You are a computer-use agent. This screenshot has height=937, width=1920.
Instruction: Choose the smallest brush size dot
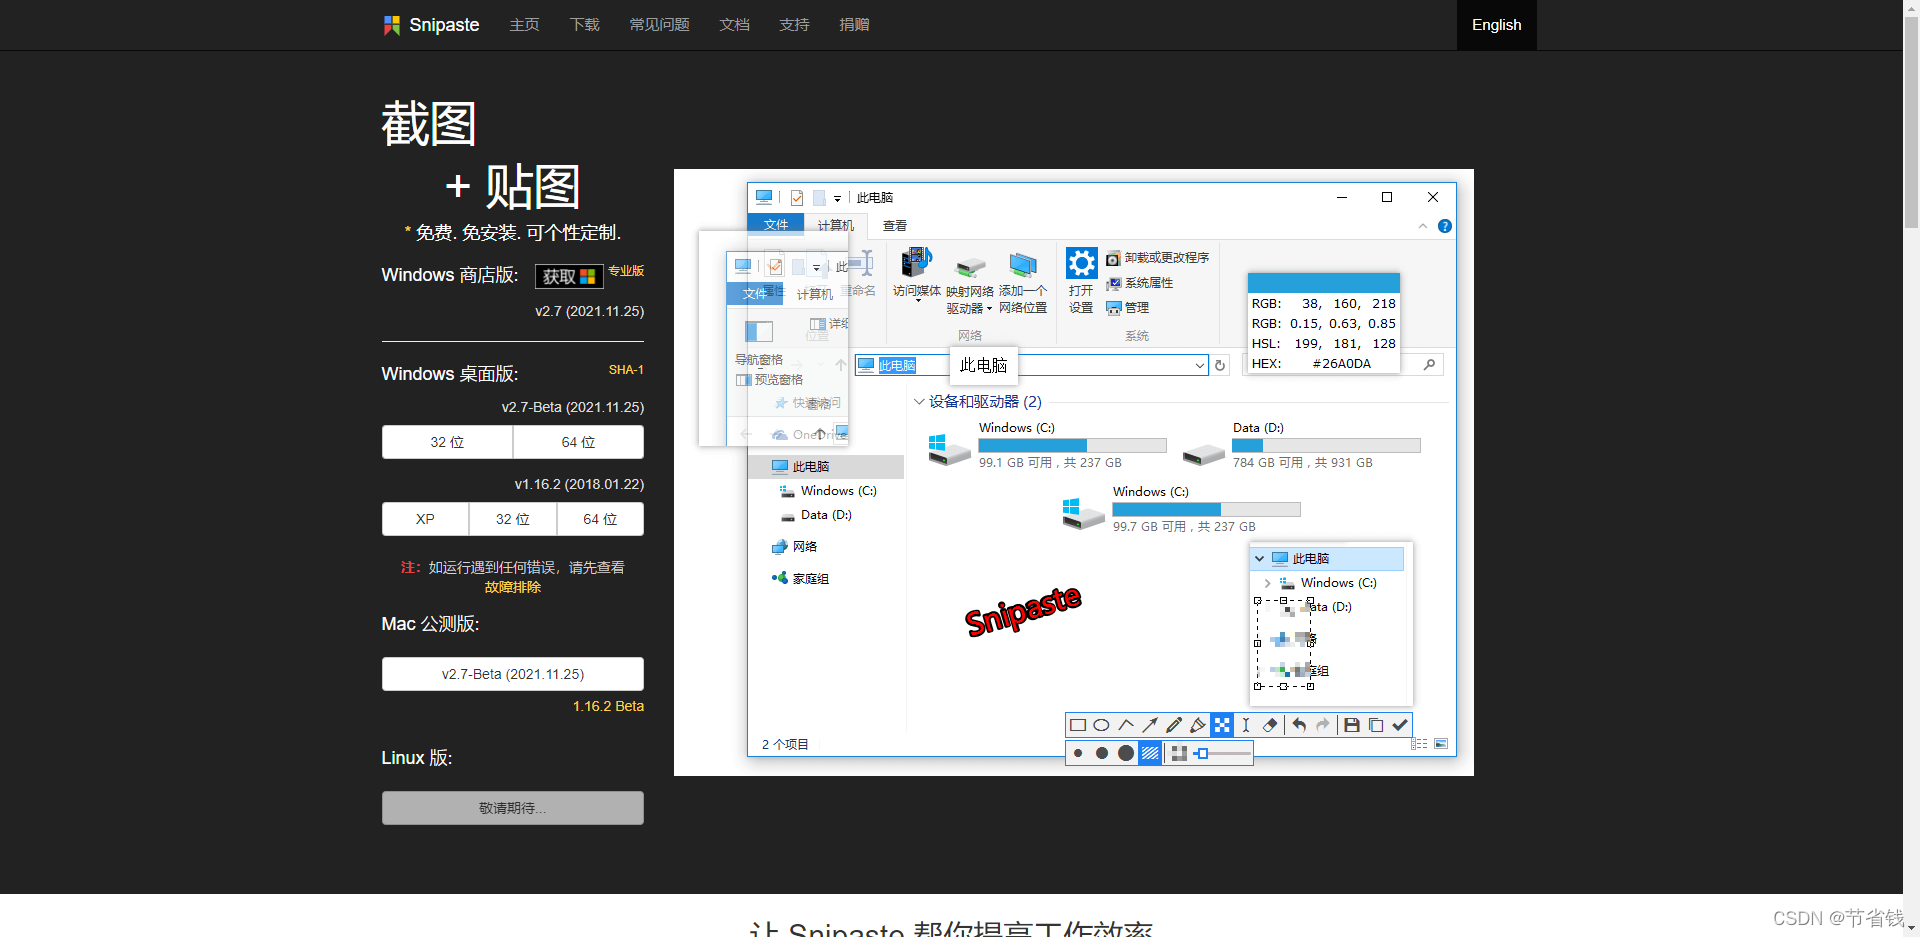(1078, 753)
